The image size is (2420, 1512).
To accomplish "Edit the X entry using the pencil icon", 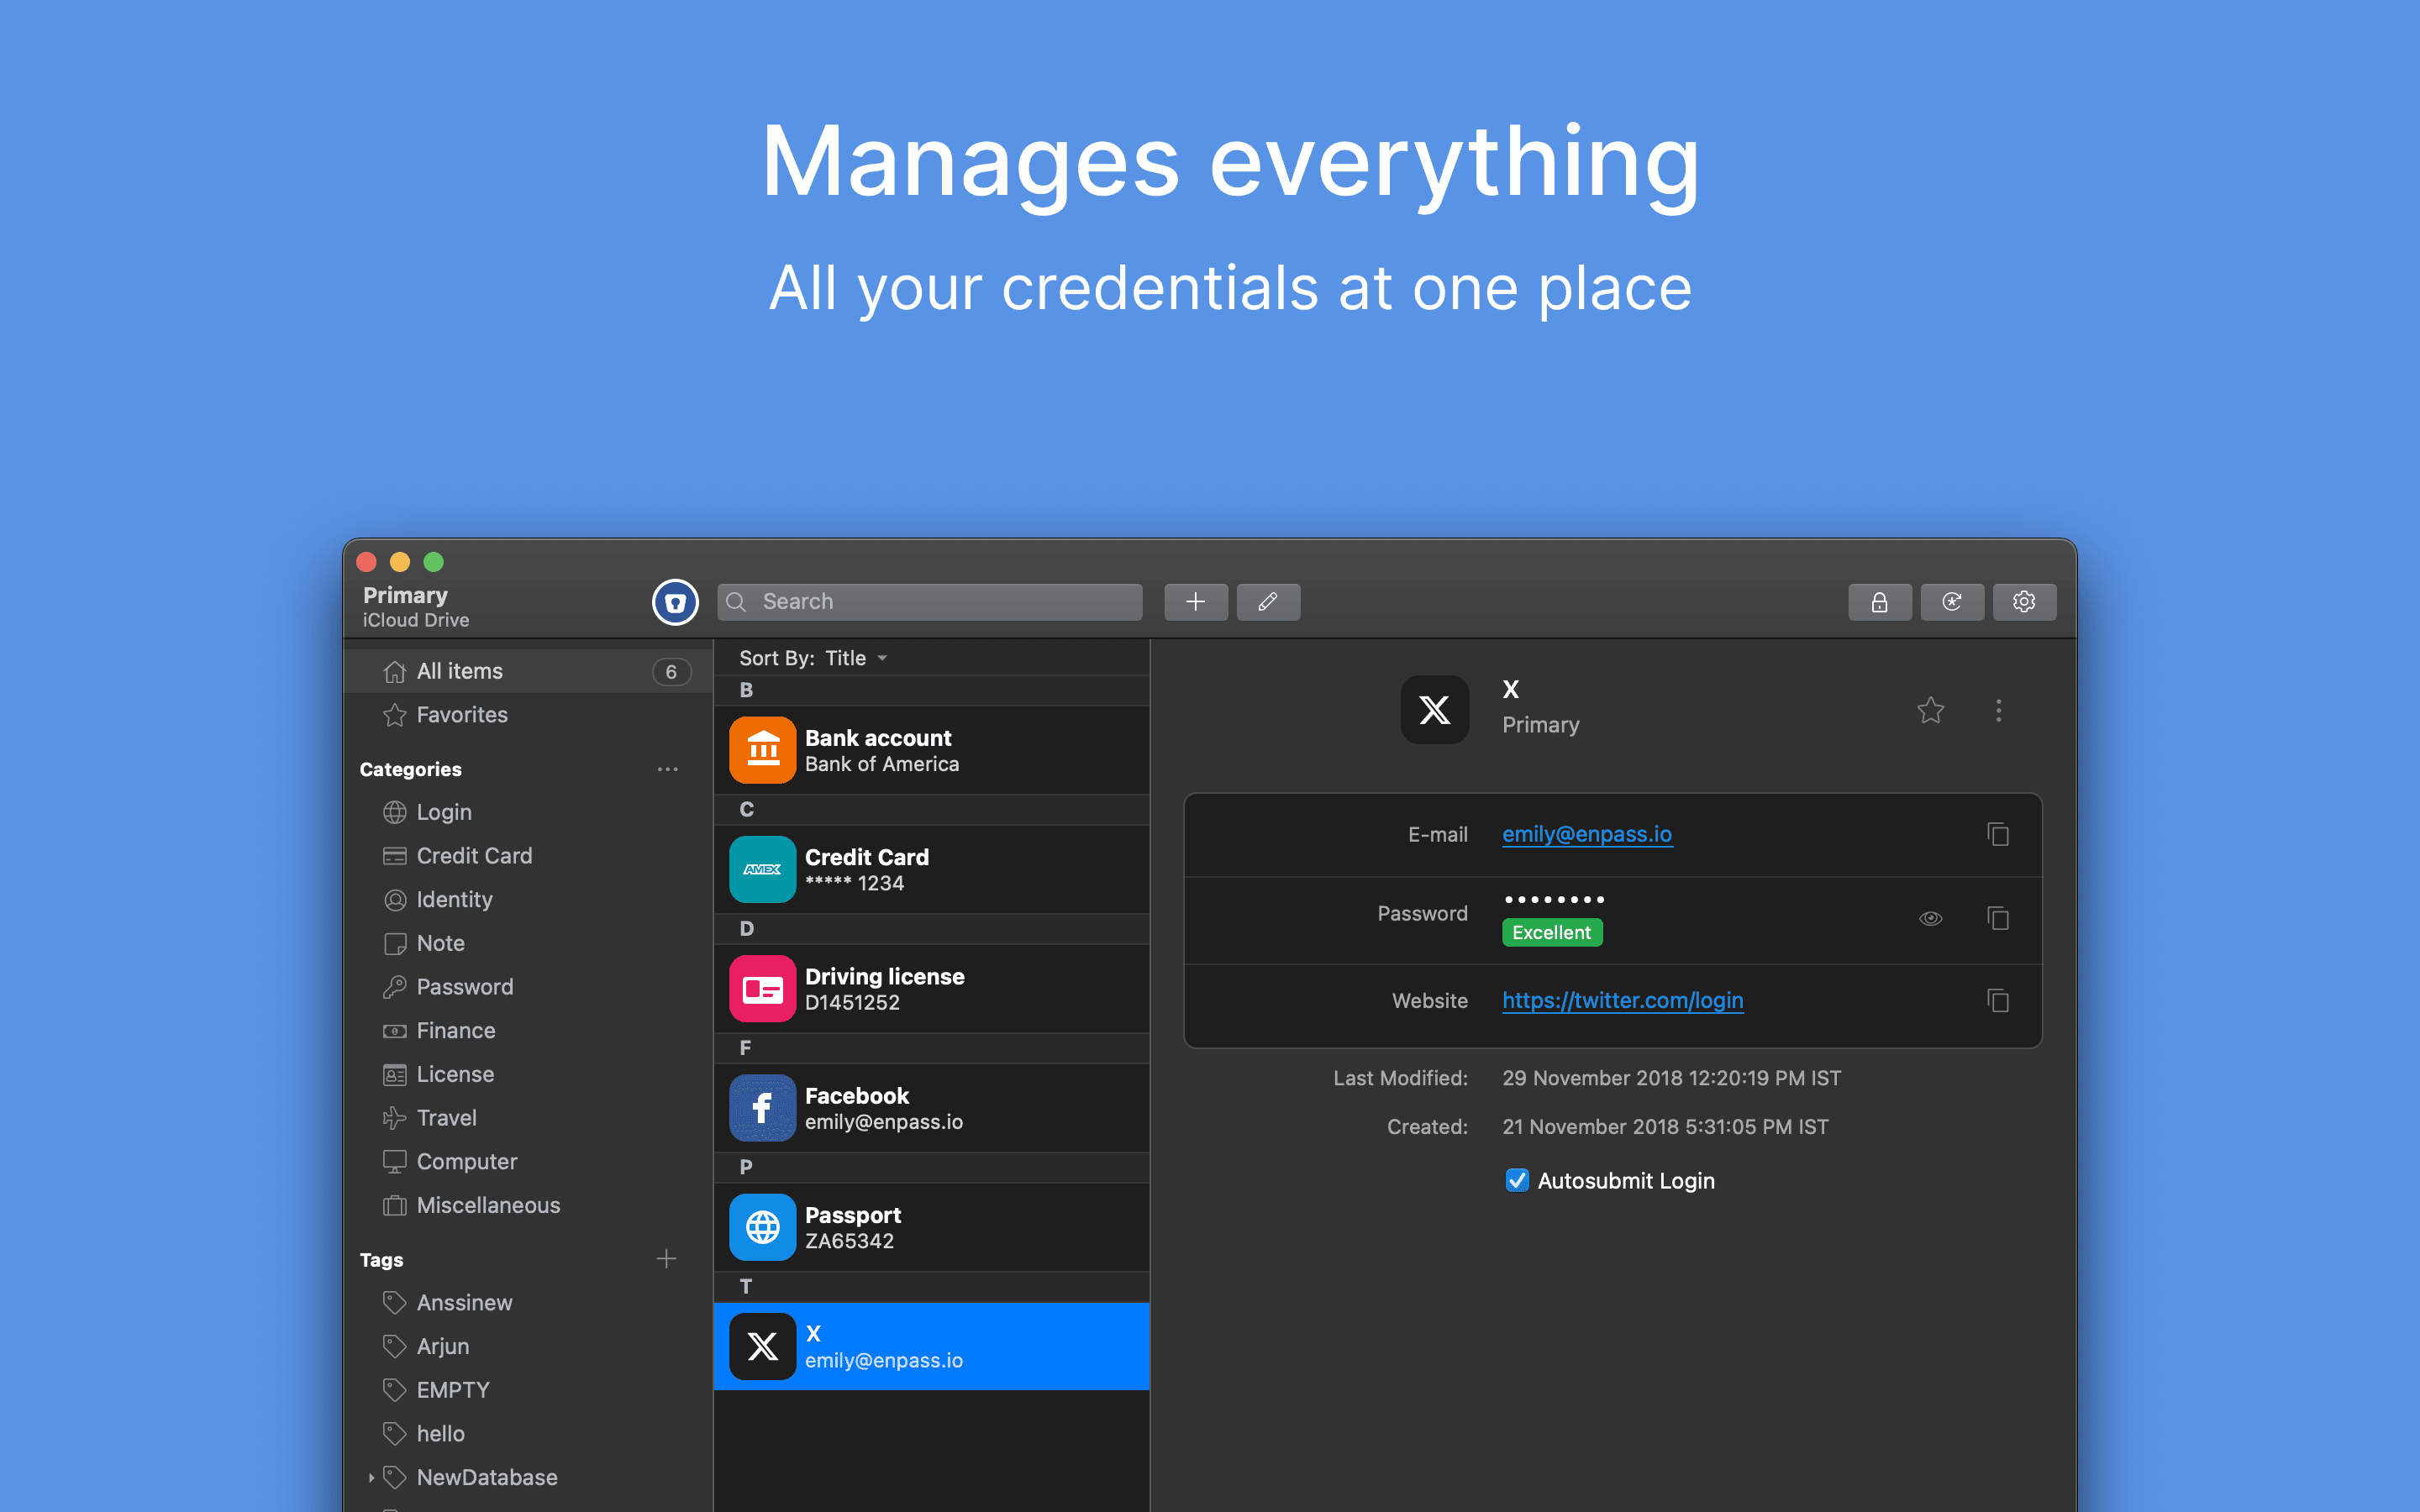I will click(x=1268, y=601).
